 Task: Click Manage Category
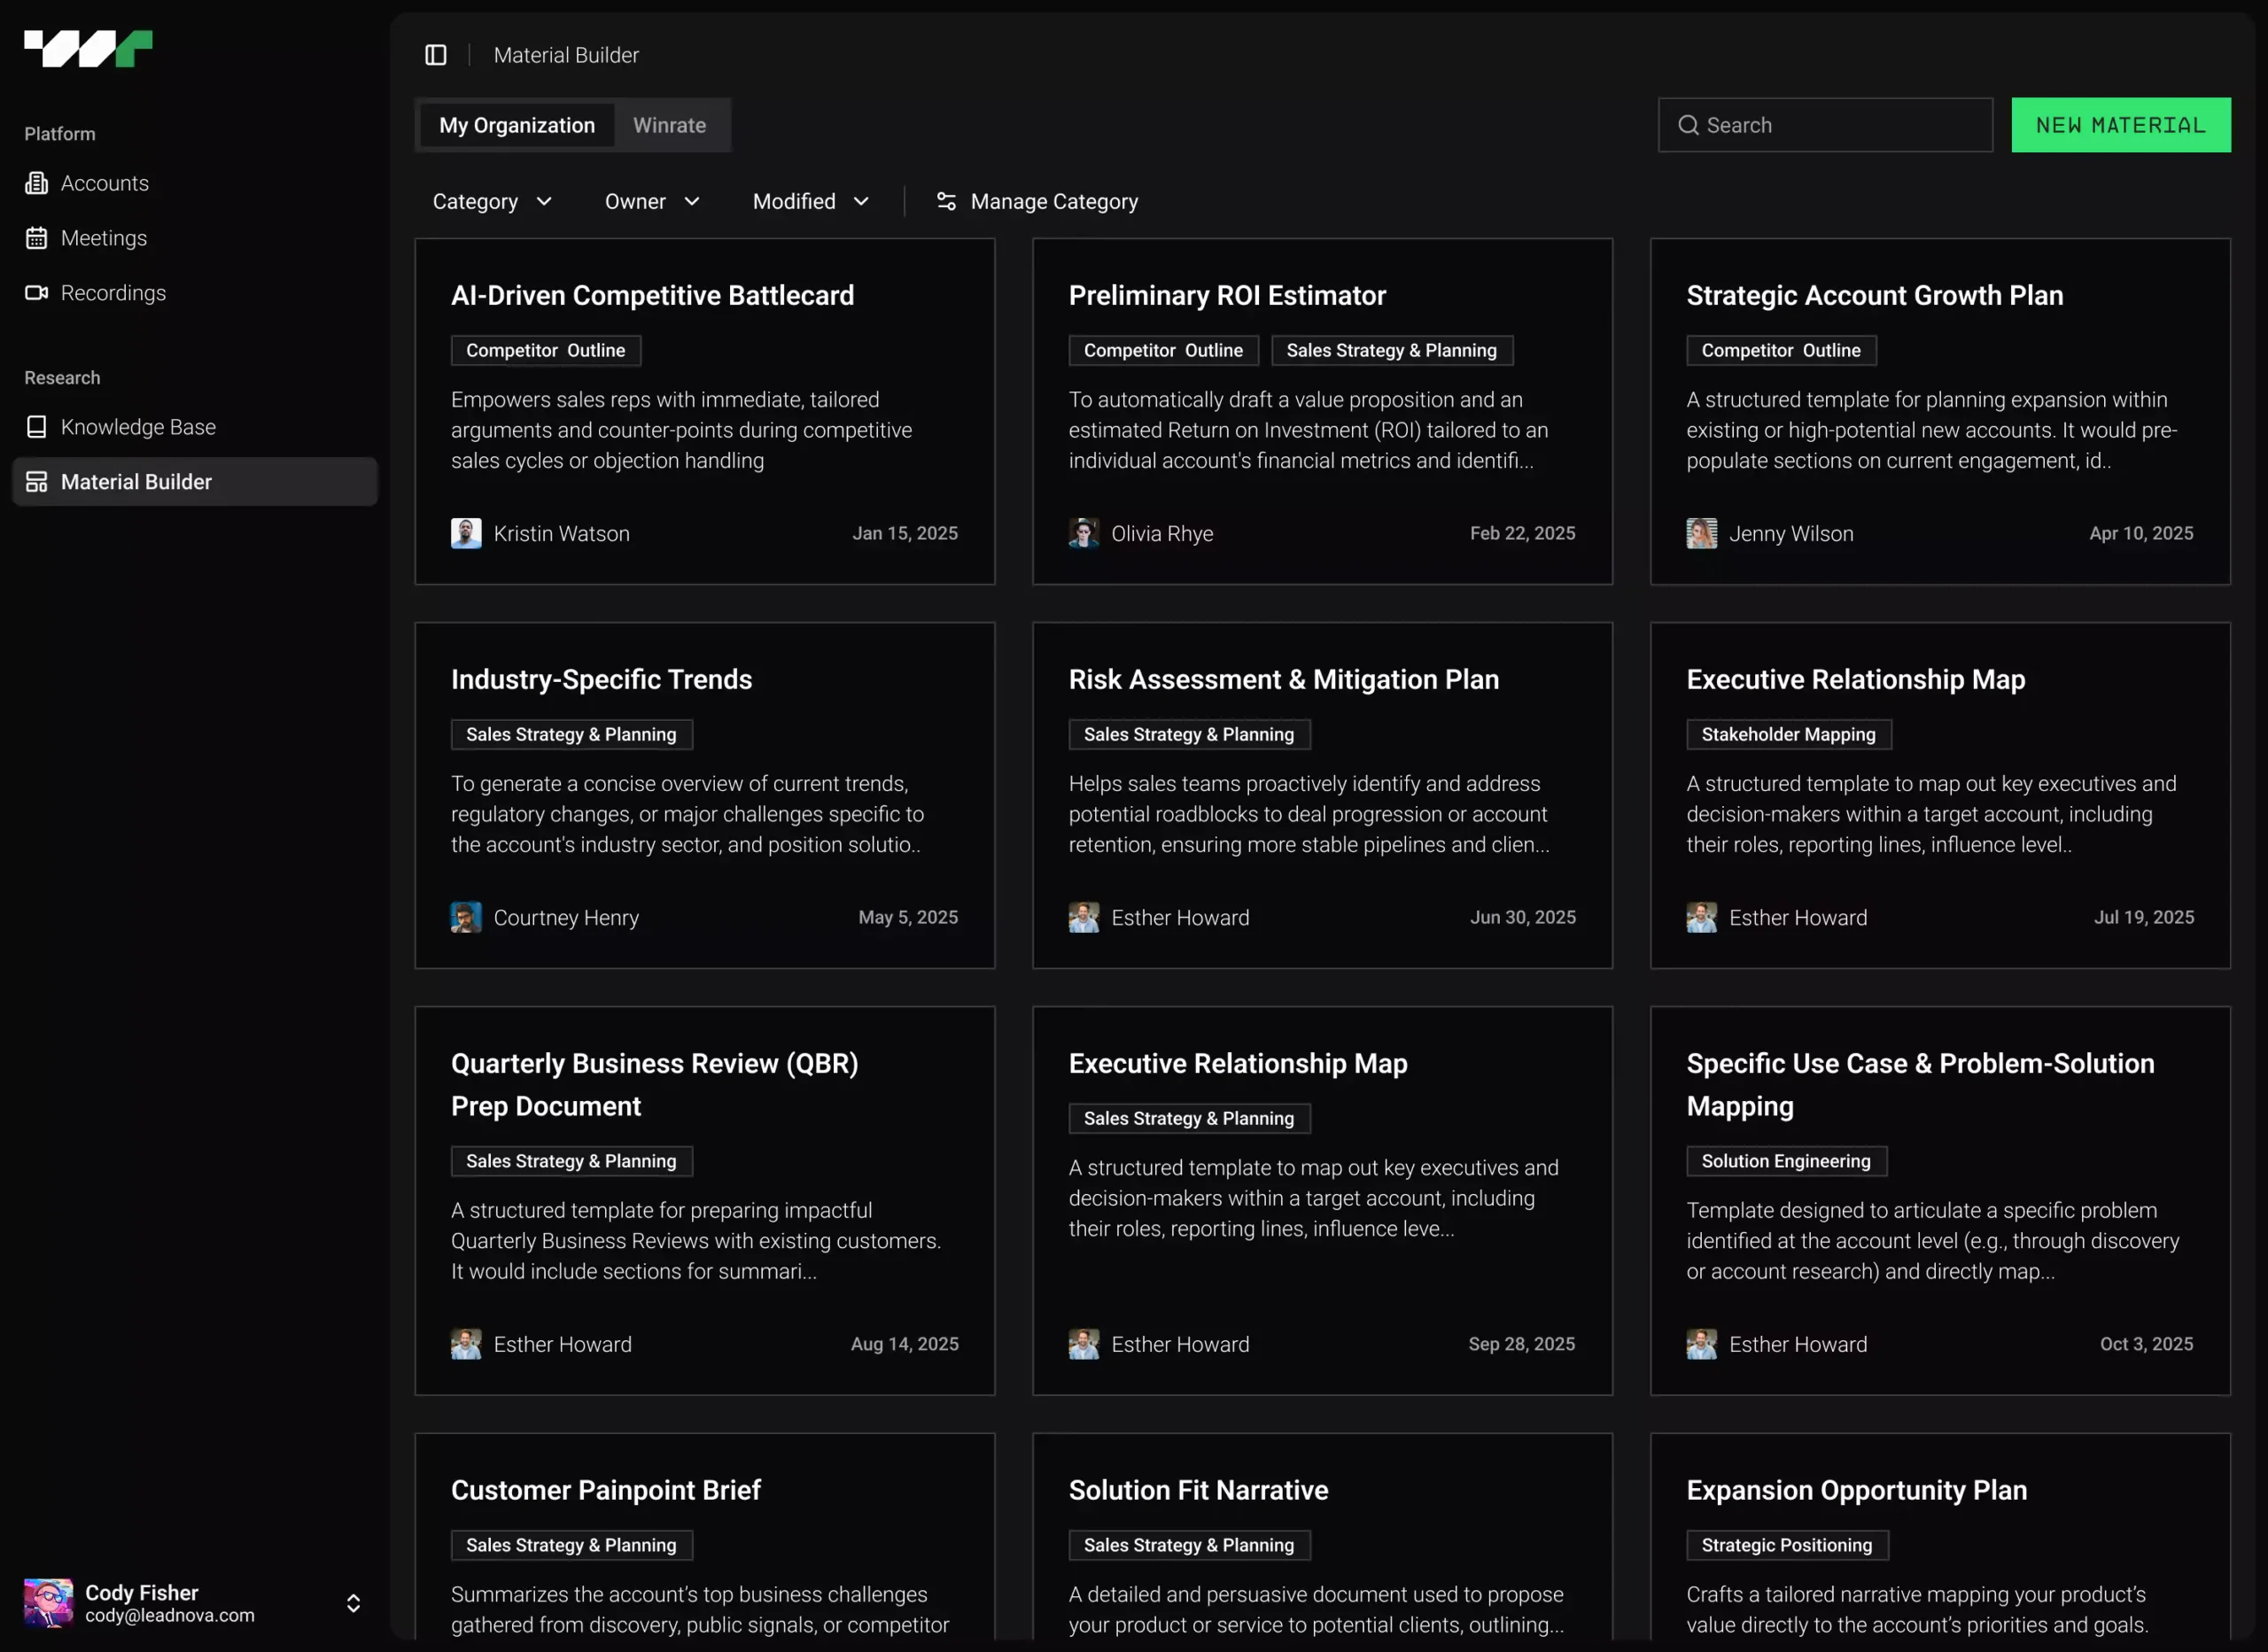tap(1037, 201)
